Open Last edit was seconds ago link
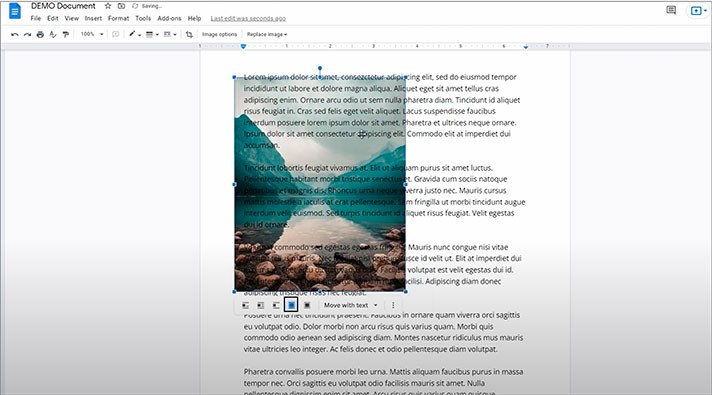712x395 pixels. coord(248,19)
